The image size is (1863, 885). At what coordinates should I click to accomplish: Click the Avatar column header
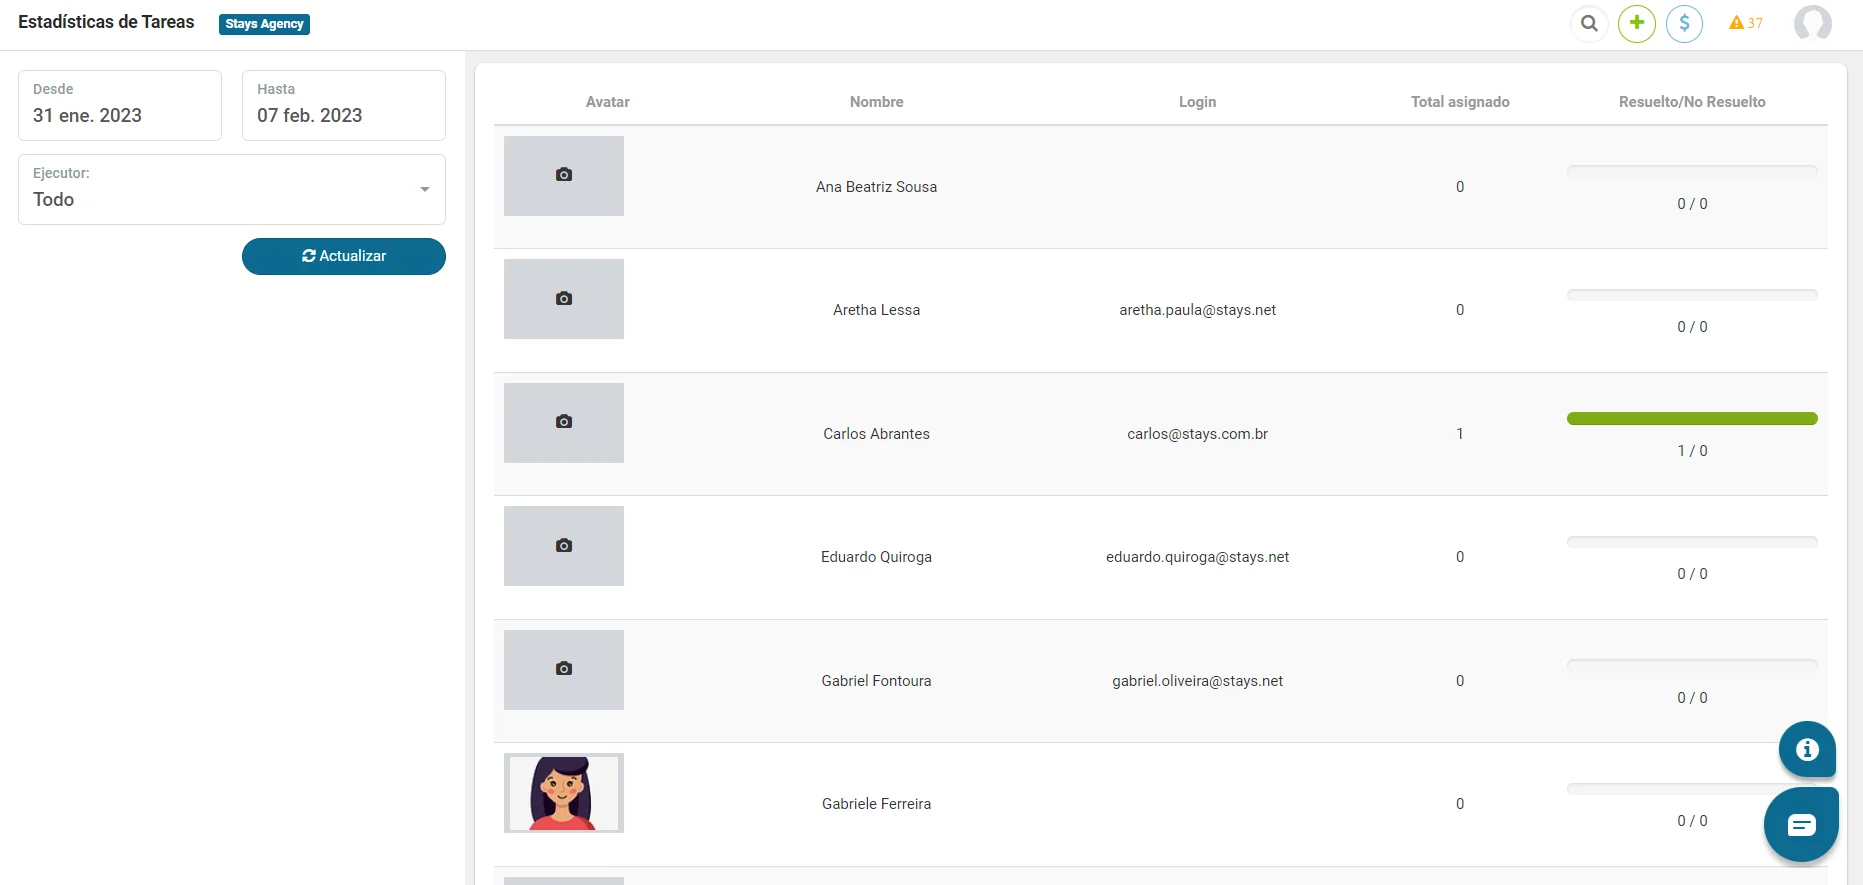(x=608, y=102)
